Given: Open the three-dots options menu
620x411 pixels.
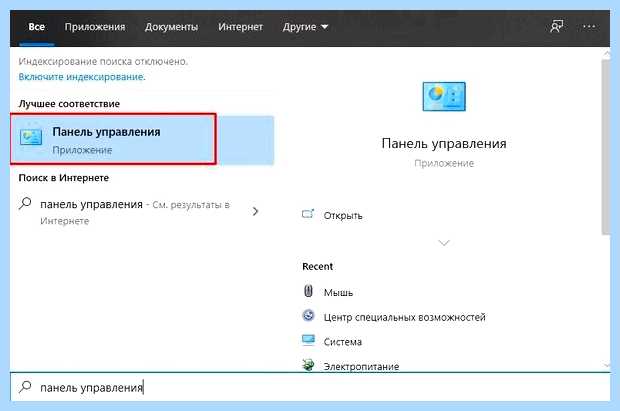Looking at the screenshot, I should click(589, 27).
